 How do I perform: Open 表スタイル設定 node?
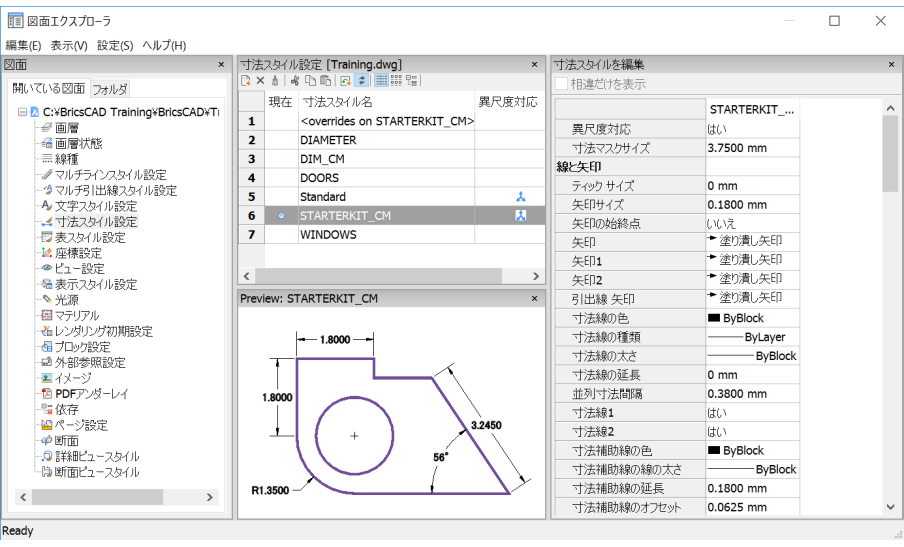point(90,237)
